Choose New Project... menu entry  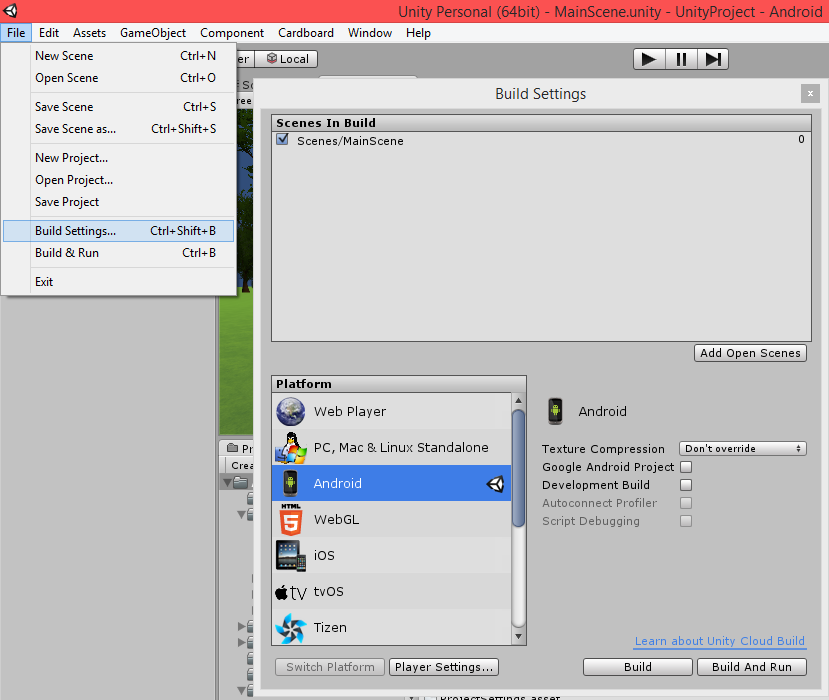click(119, 158)
